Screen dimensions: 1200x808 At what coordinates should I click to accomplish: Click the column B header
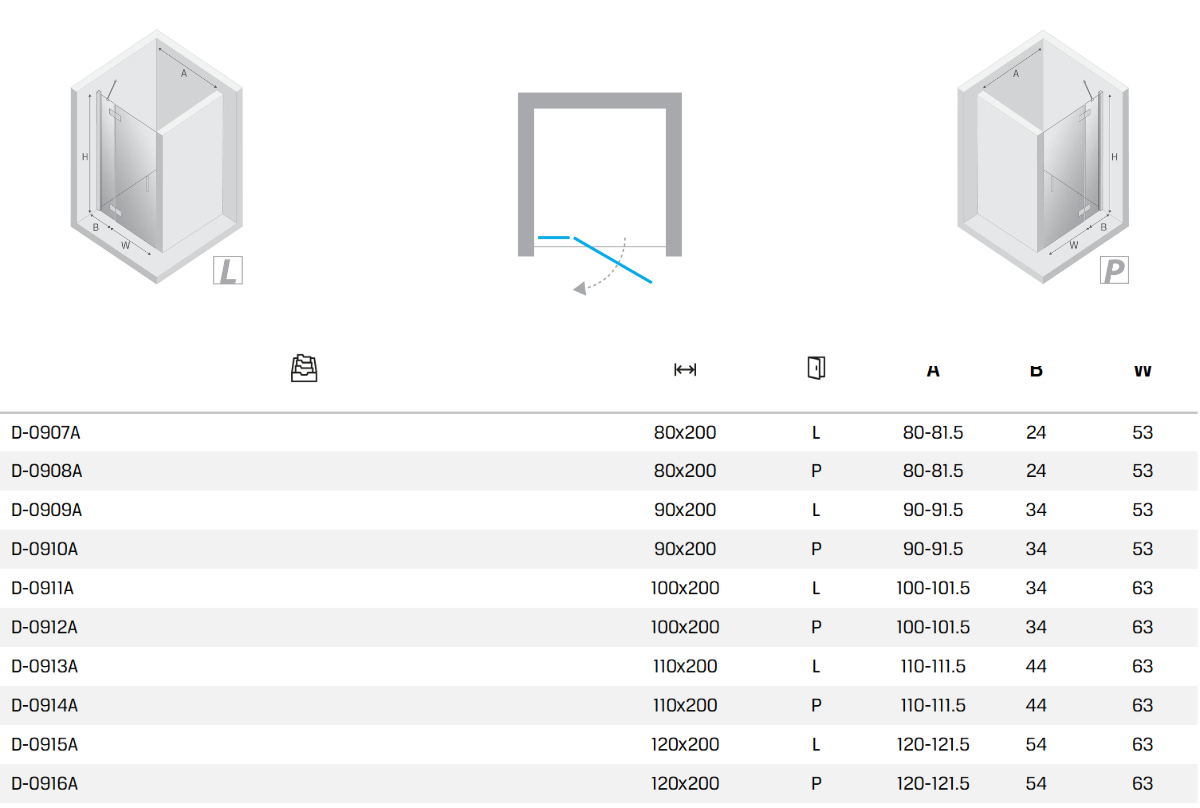coord(1036,370)
